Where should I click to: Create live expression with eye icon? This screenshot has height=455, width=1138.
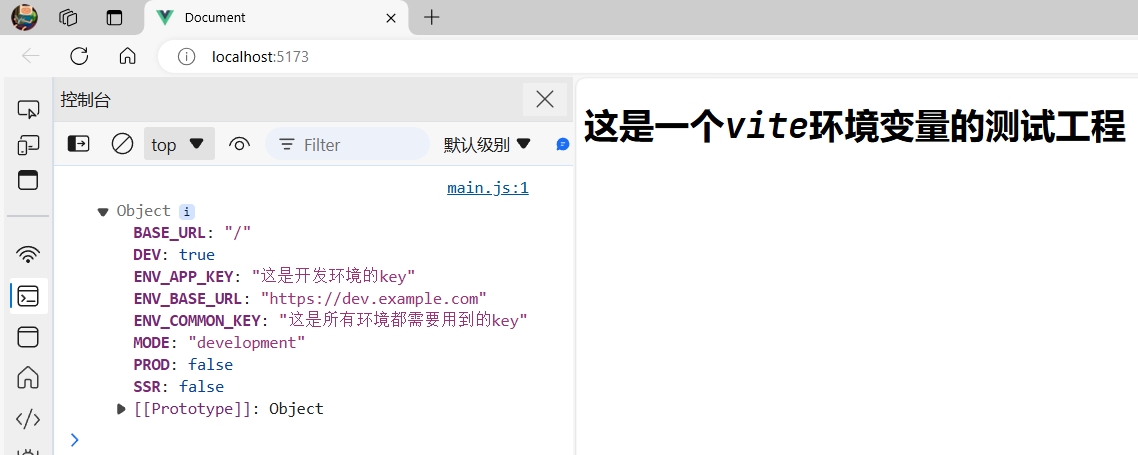pos(239,144)
